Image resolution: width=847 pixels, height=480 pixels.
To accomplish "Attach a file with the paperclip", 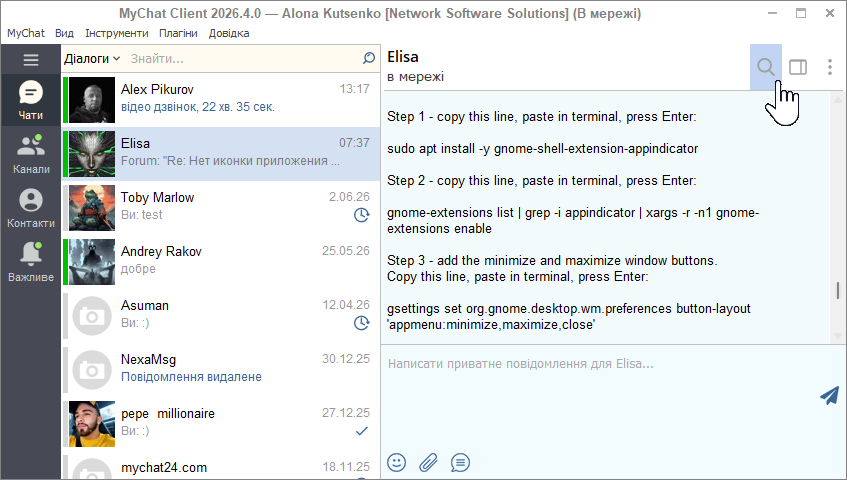I will (x=428, y=462).
